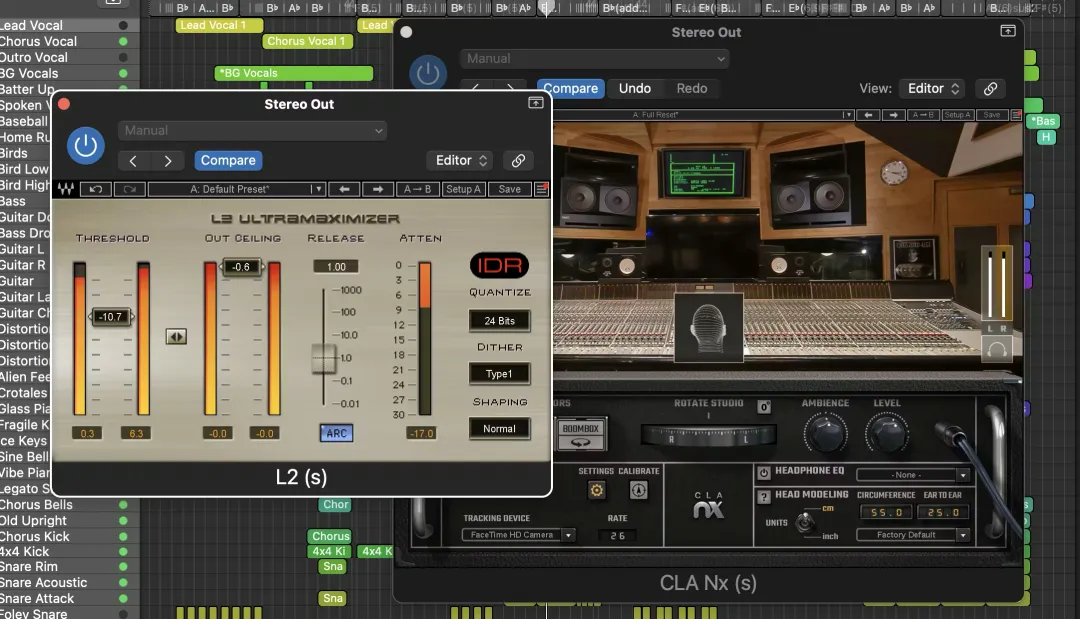Screen dimensions: 1080x619
Task: Click Setup A in L2 toolbar
Action: pyautogui.click(x=464, y=189)
